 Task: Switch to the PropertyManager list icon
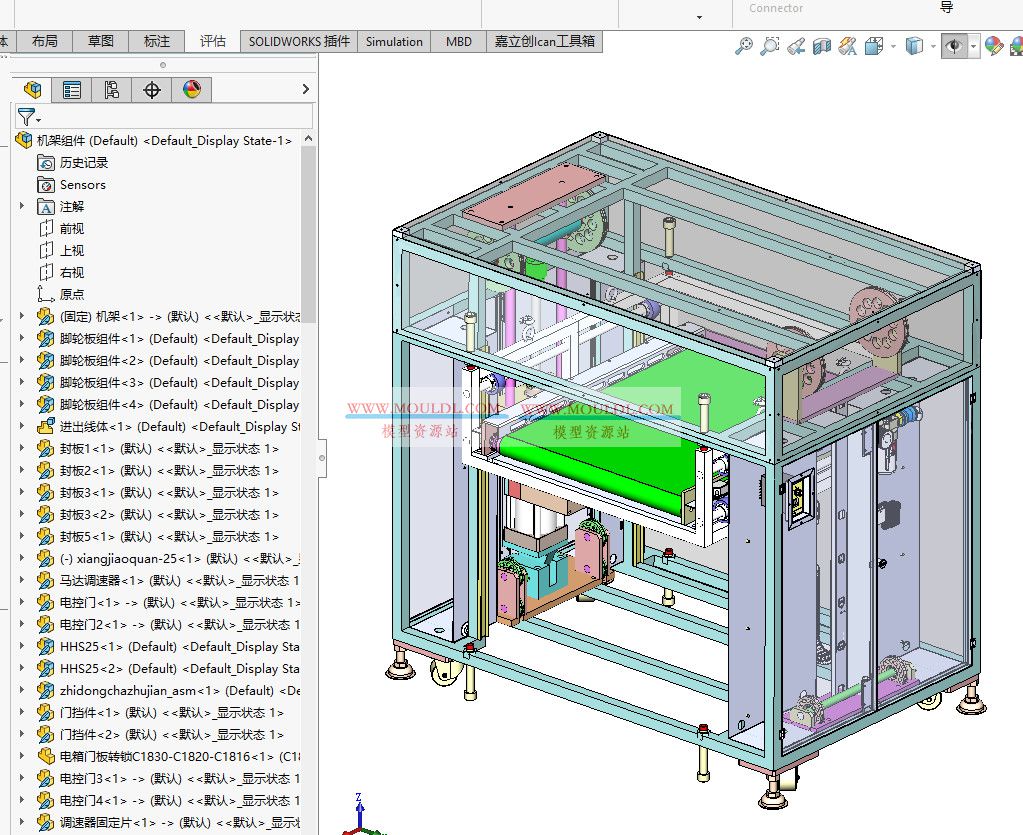tap(73, 89)
